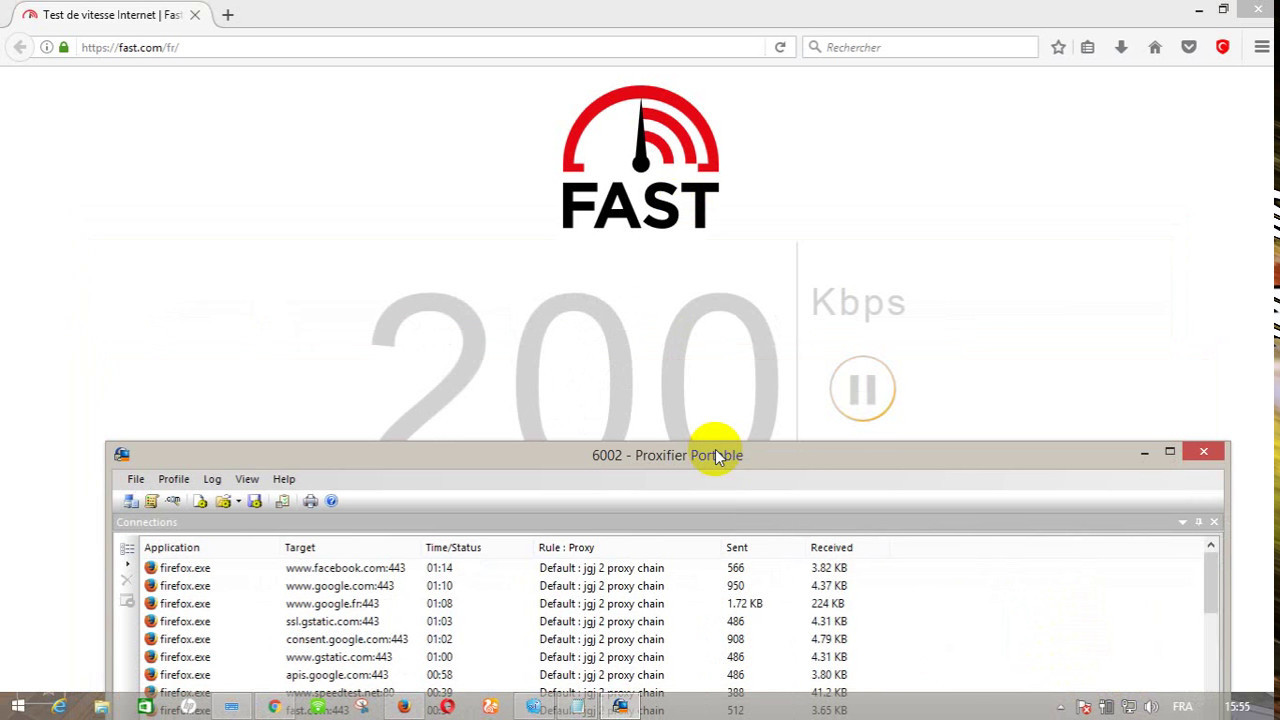Expand the open profile dropdown arrow

click(238, 502)
